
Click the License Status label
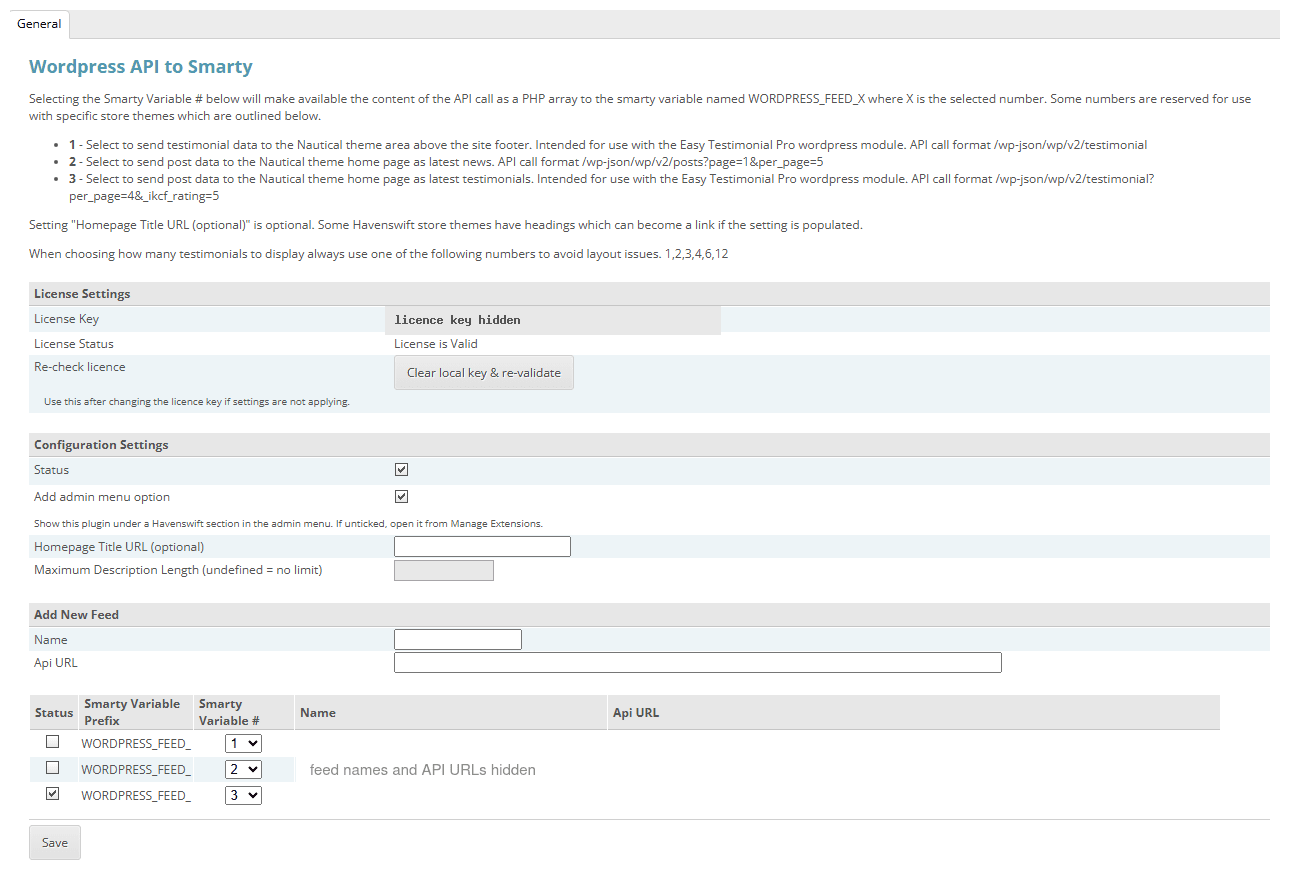point(74,344)
